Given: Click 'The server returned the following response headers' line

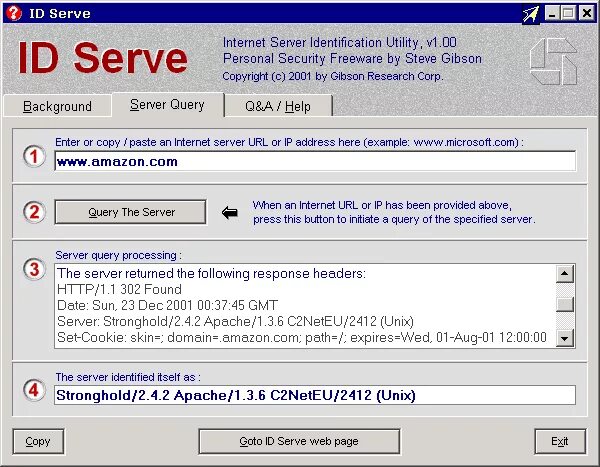Looking at the screenshot, I should [211, 273].
